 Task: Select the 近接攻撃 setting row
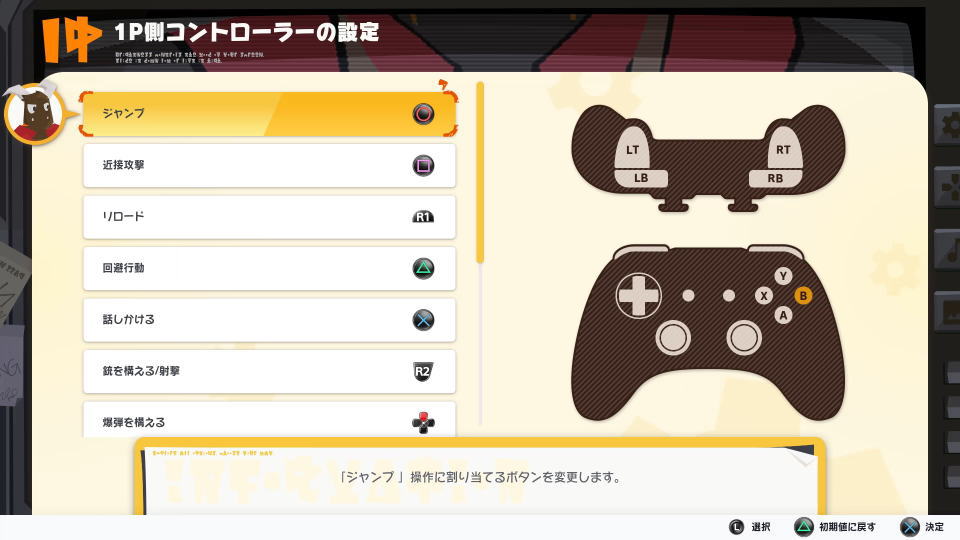coord(269,165)
